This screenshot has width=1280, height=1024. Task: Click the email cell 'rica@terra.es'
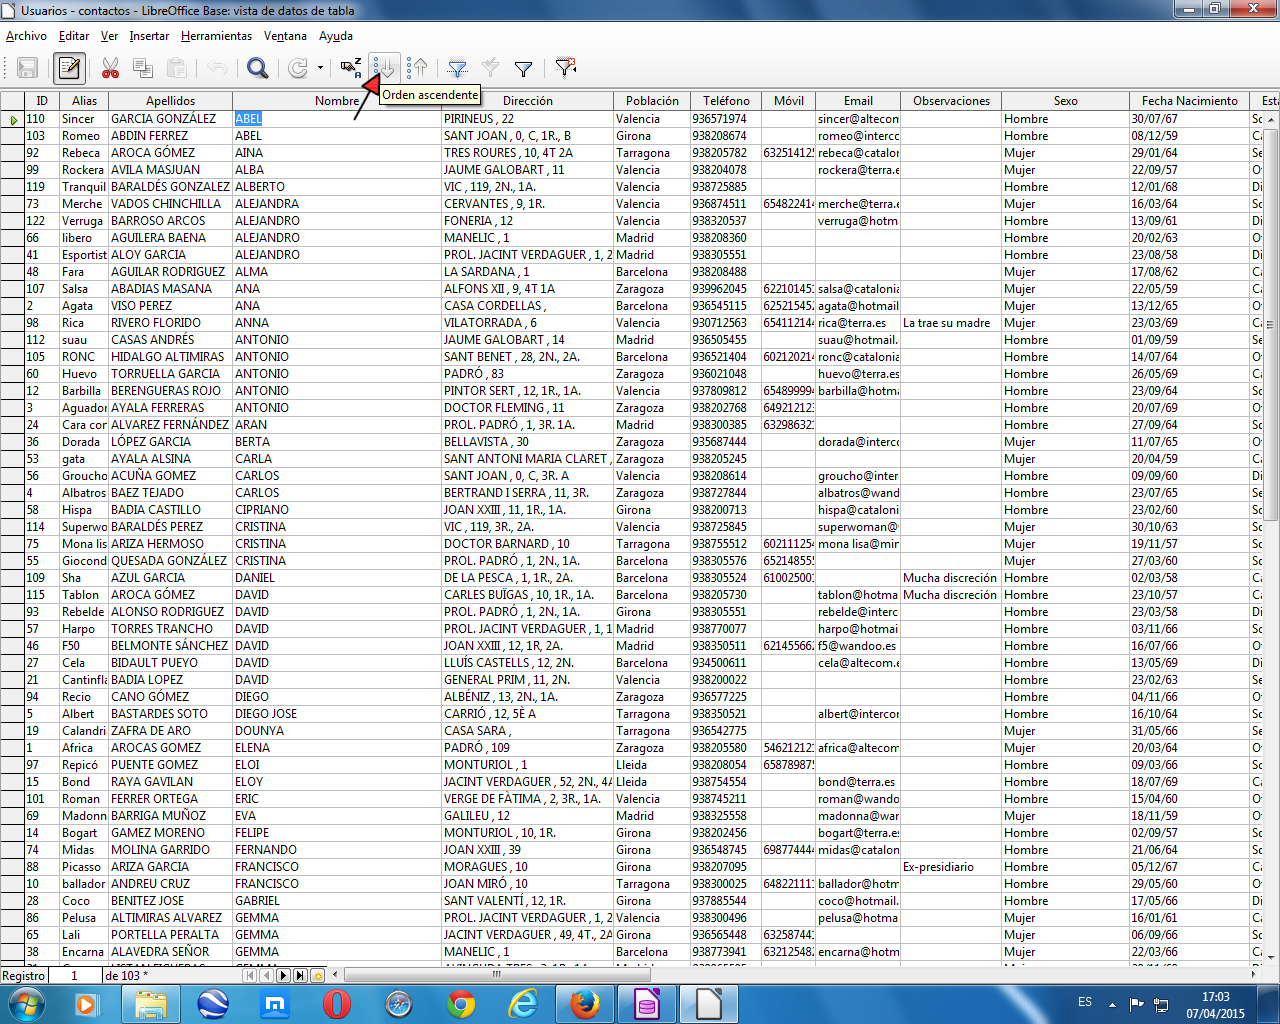[x=858, y=323]
